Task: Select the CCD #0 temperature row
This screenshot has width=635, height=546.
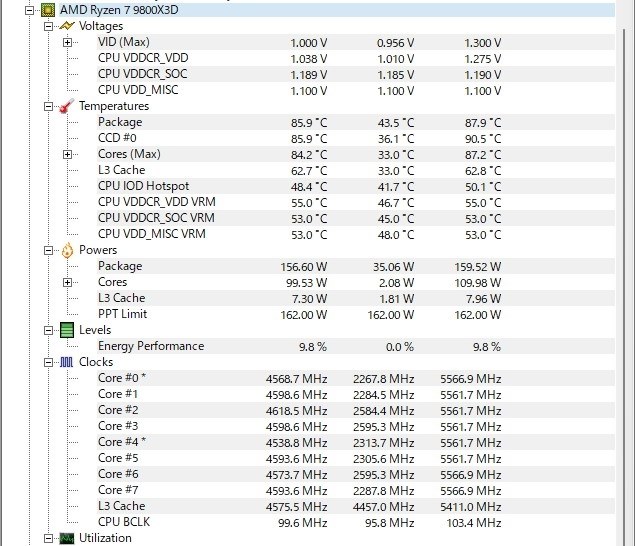Action: click(x=356, y=138)
